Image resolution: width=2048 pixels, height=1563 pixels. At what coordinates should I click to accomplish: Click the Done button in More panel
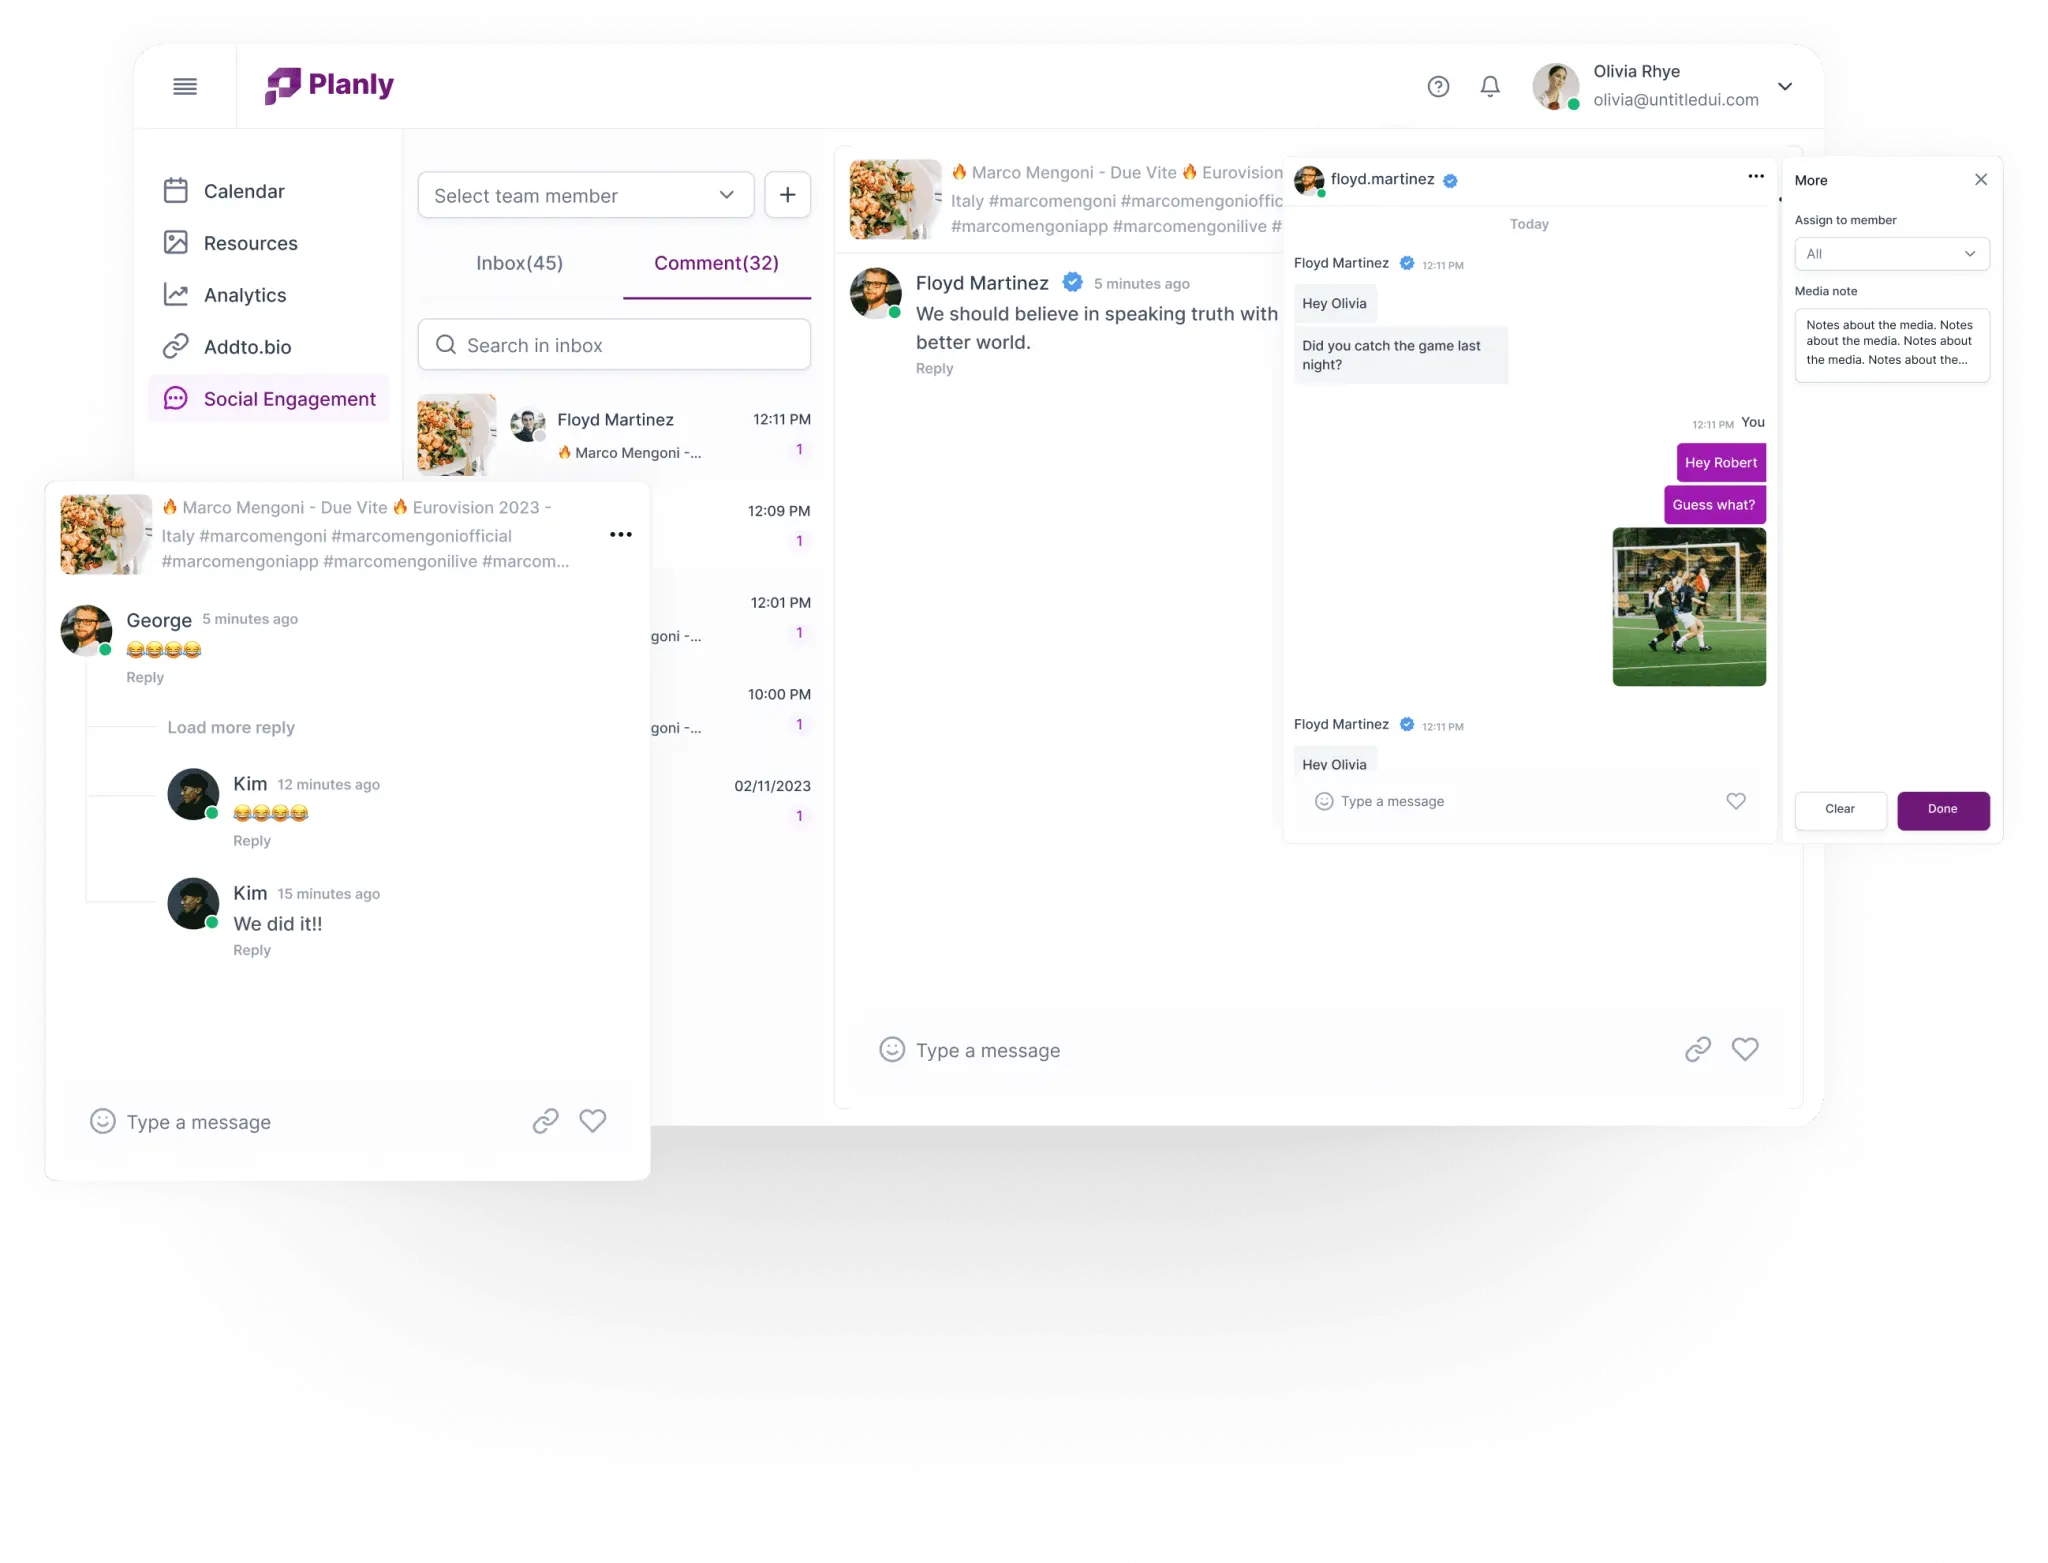[x=1943, y=808]
